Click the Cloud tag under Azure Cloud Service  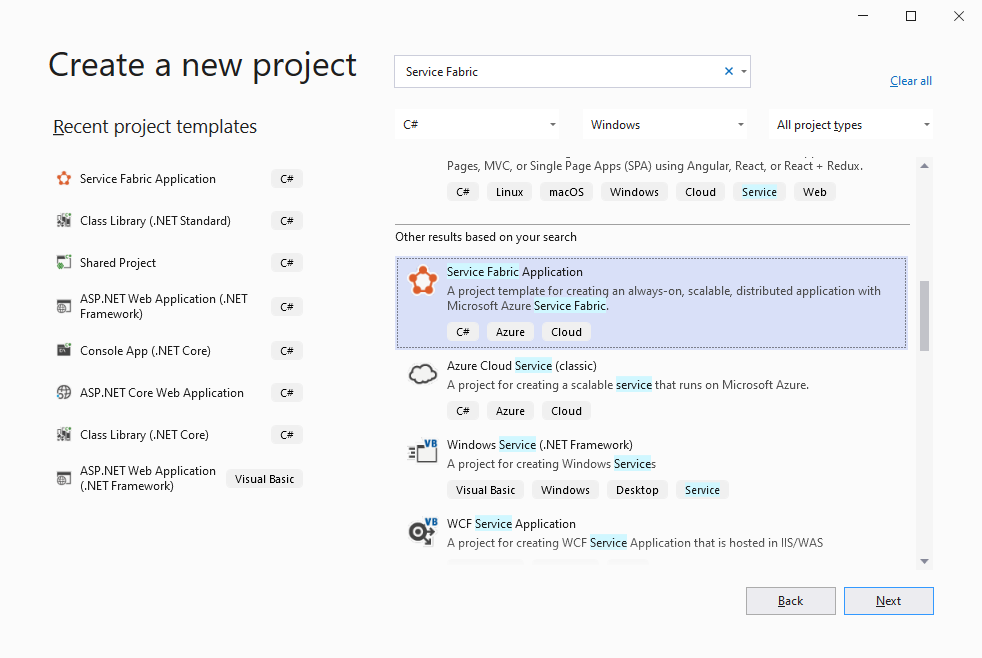[566, 411]
